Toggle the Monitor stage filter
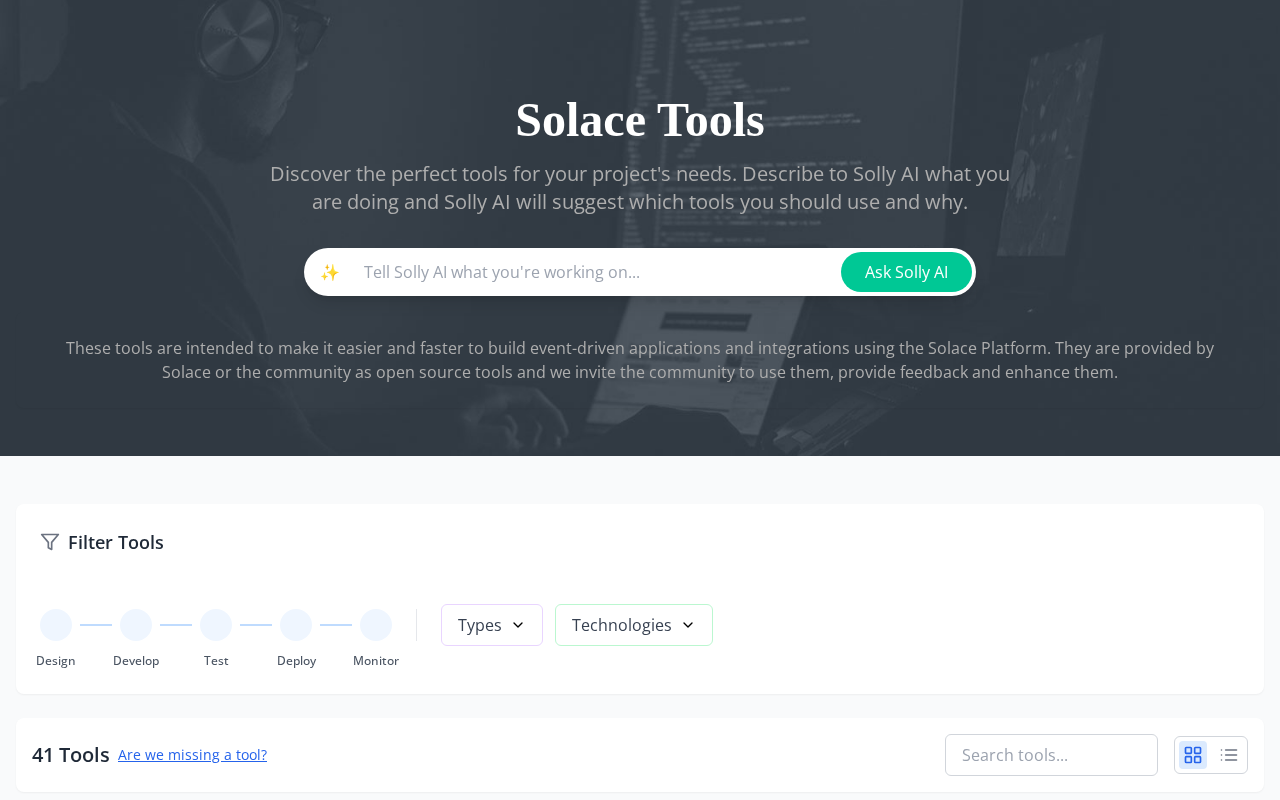Image resolution: width=1280 pixels, height=800 pixels. coord(376,625)
